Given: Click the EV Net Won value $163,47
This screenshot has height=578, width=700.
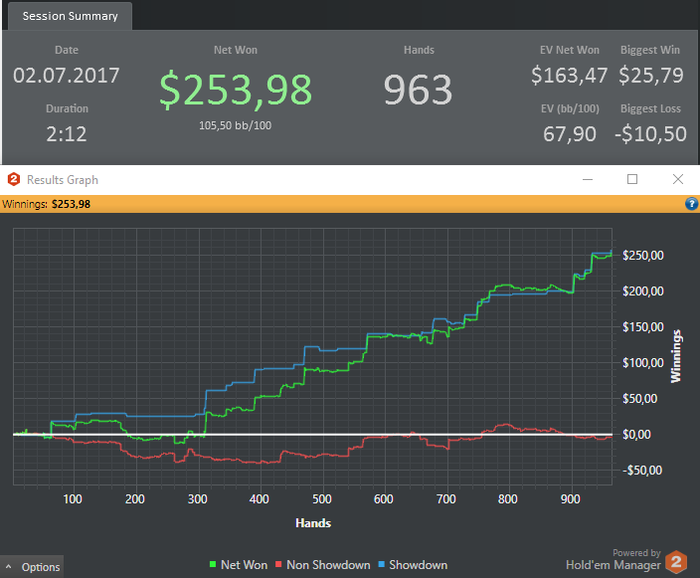Looking at the screenshot, I should (569, 75).
